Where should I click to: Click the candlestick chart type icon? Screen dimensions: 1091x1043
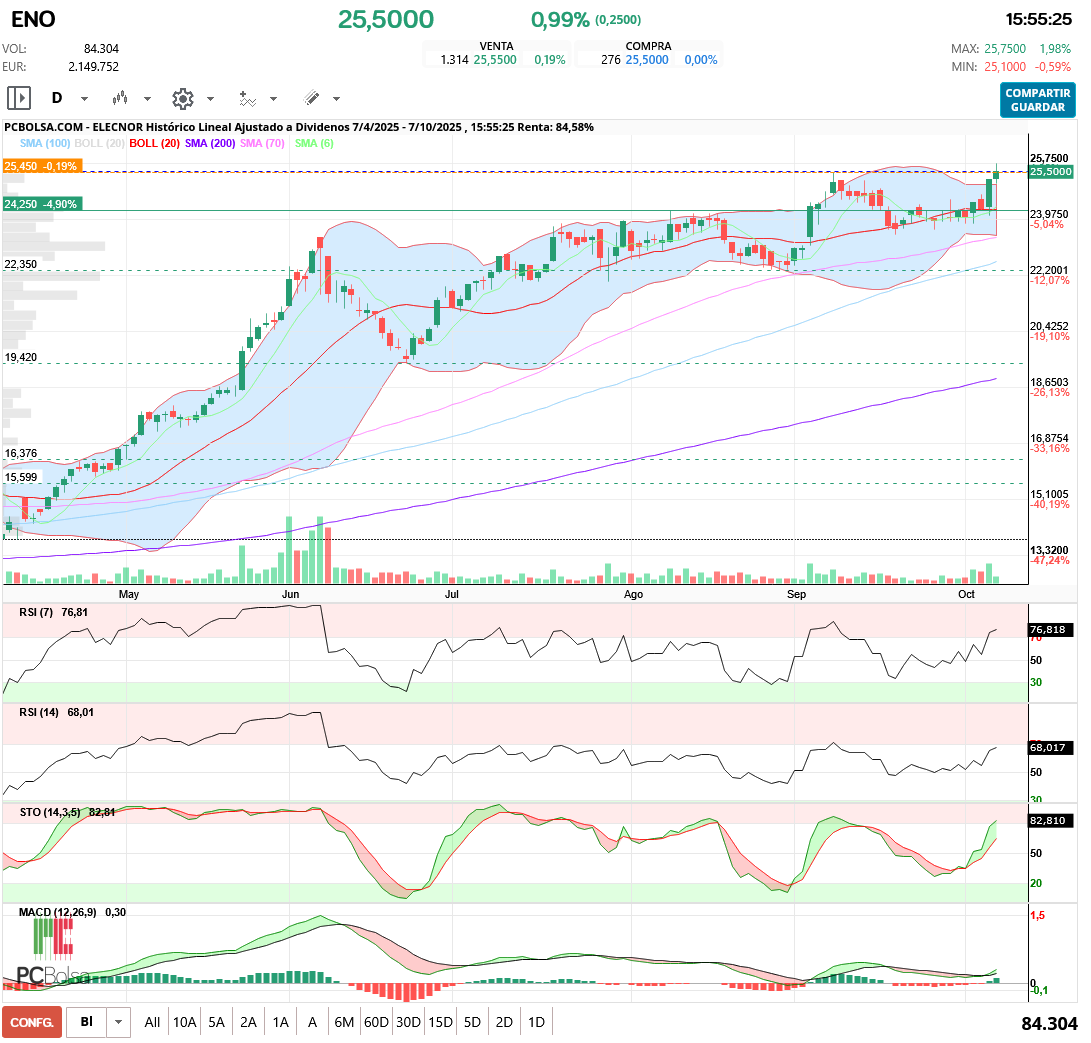[121, 98]
